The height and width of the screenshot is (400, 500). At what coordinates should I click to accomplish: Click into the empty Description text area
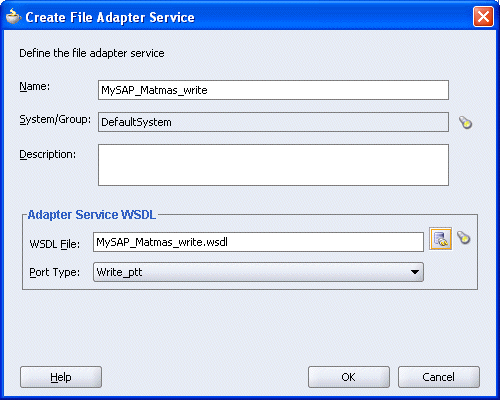point(273,165)
